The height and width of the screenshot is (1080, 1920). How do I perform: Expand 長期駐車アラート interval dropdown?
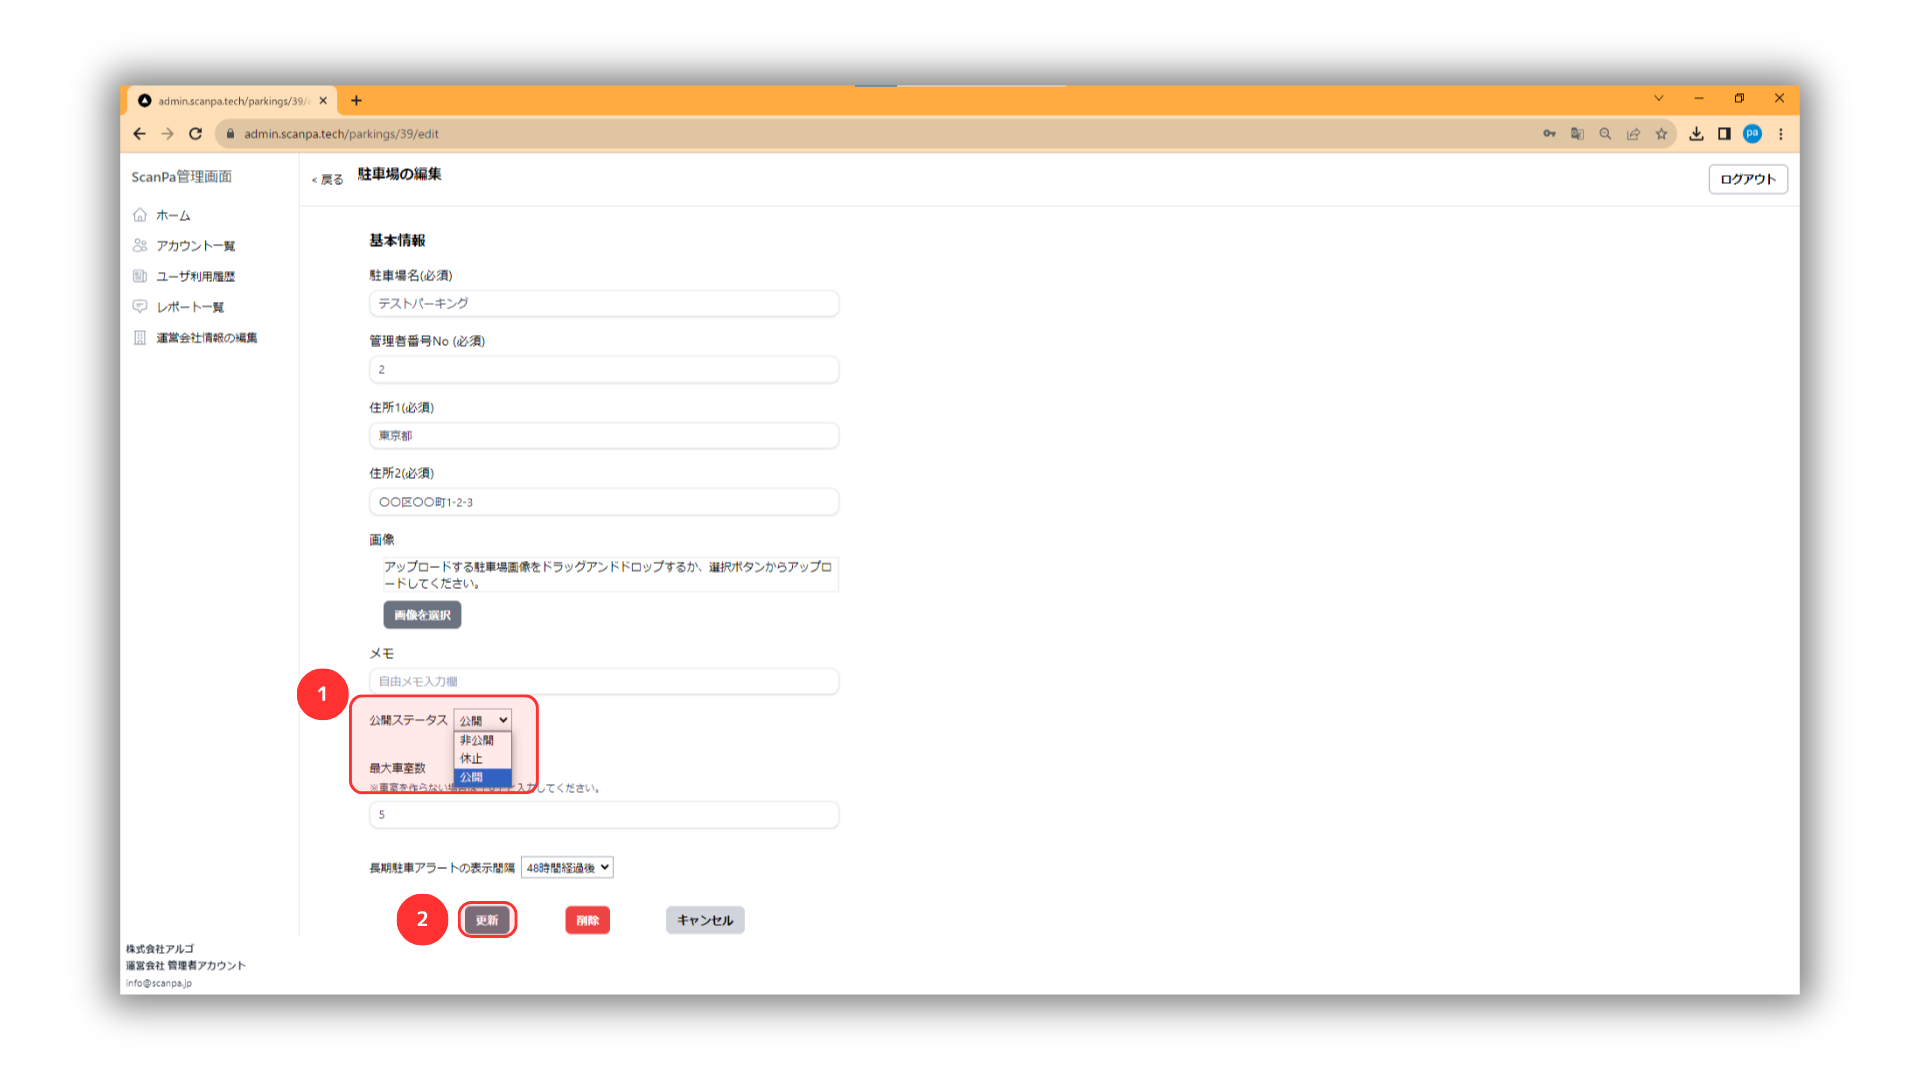coord(567,868)
